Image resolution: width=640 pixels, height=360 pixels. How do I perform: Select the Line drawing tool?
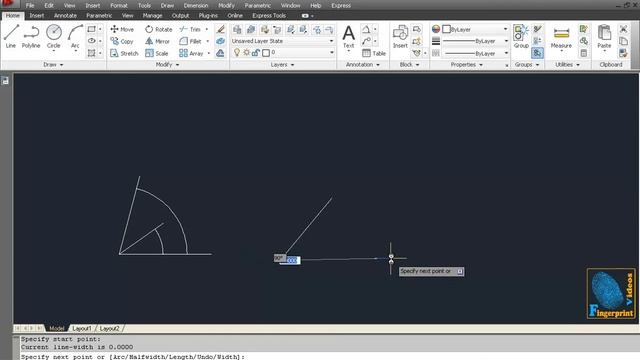pos(11,36)
